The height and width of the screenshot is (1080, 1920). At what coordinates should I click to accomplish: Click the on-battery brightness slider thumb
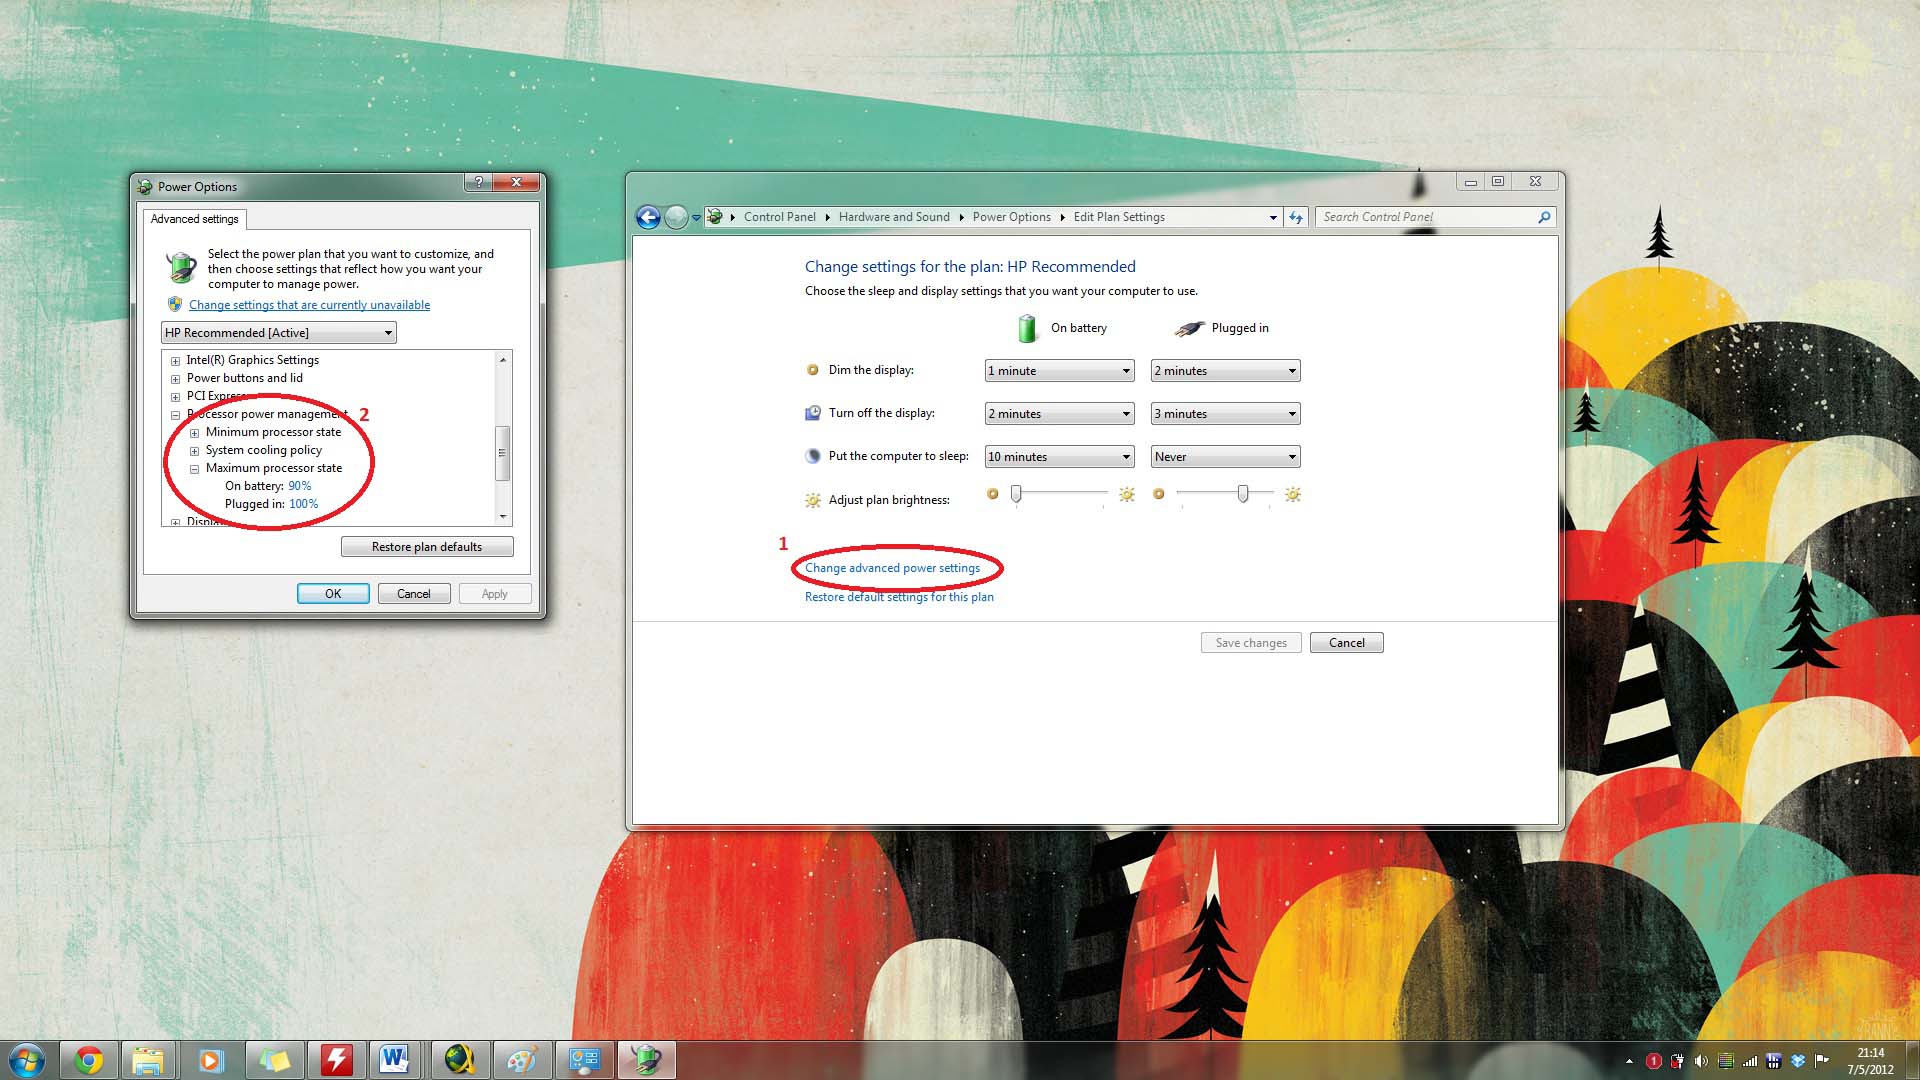pos(1016,494)
